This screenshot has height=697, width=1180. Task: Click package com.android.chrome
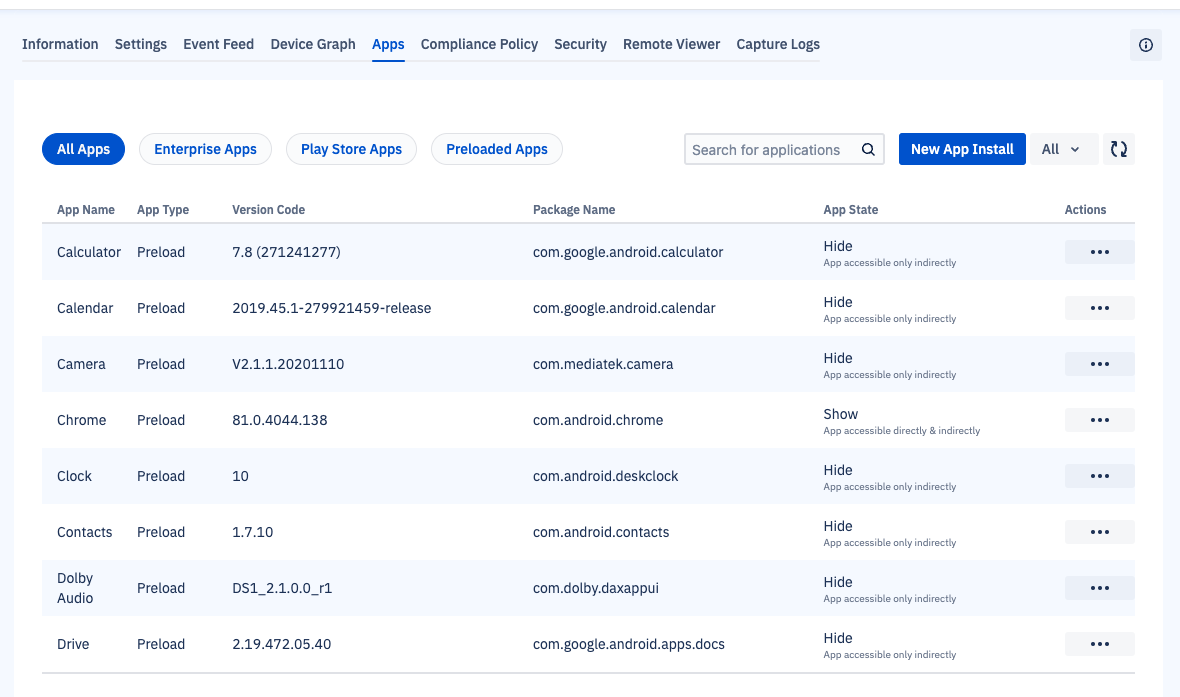coord(598,420)
